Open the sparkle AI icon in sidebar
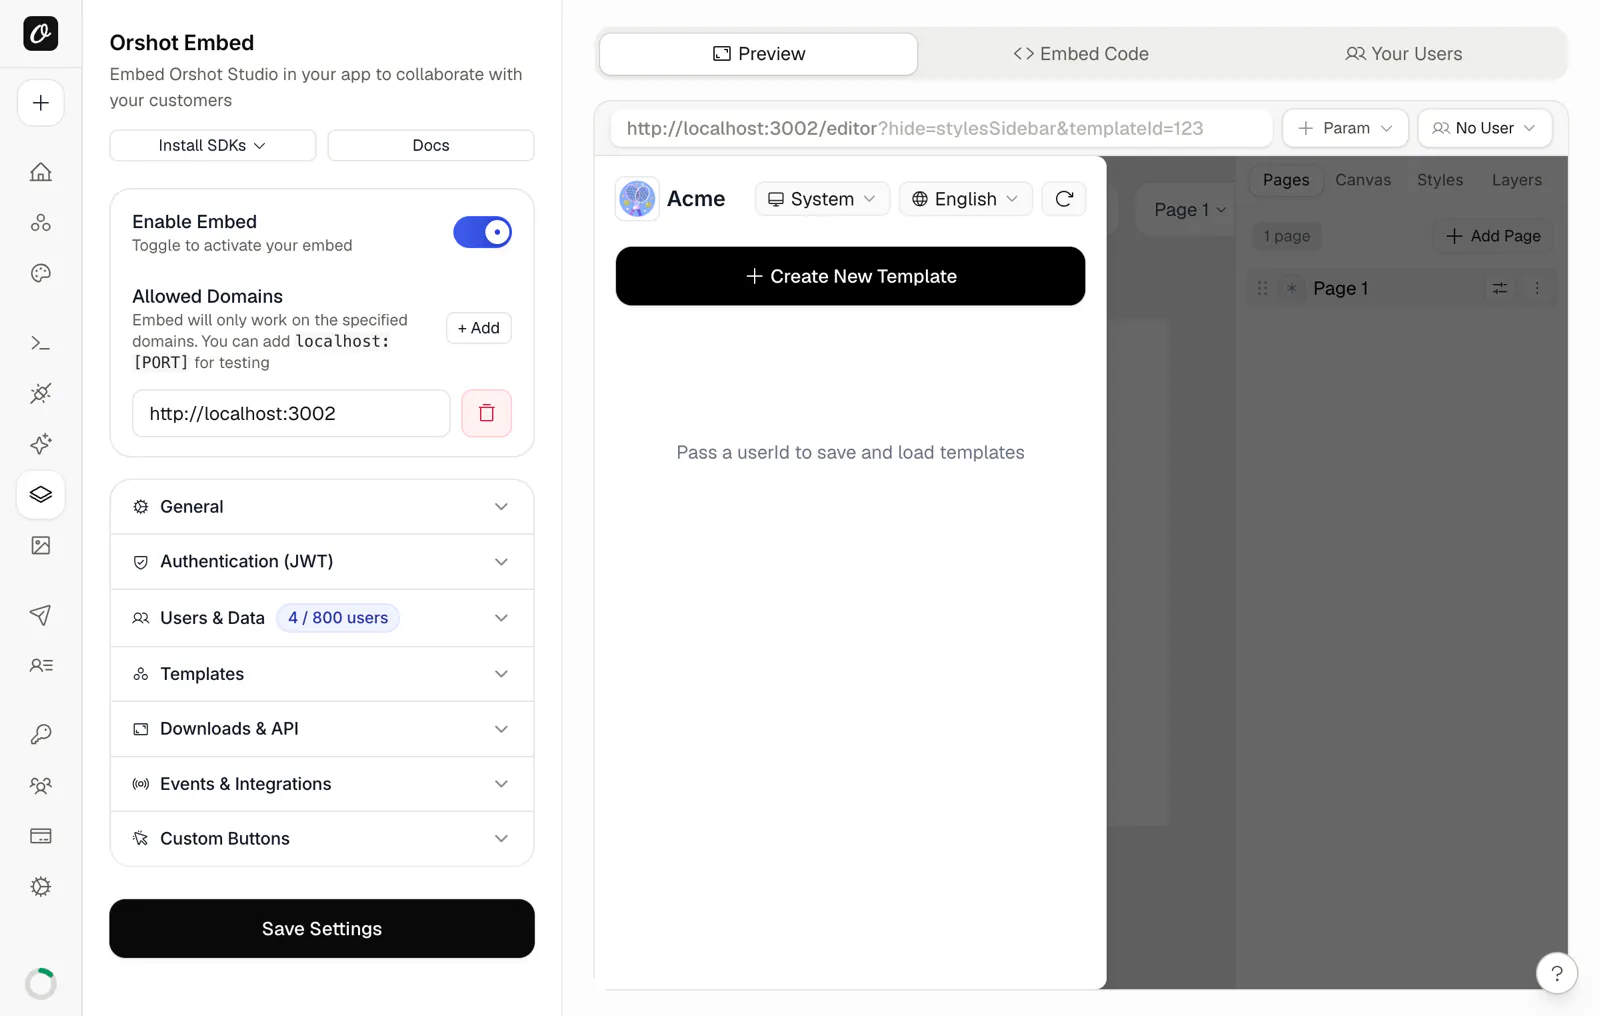The width and height of the screenshot is (1600, 1016). click(41, 444)
